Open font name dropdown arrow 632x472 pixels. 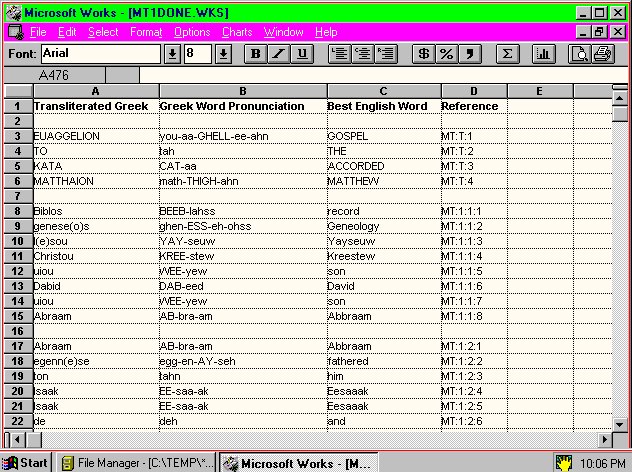(x=172, y=54)
